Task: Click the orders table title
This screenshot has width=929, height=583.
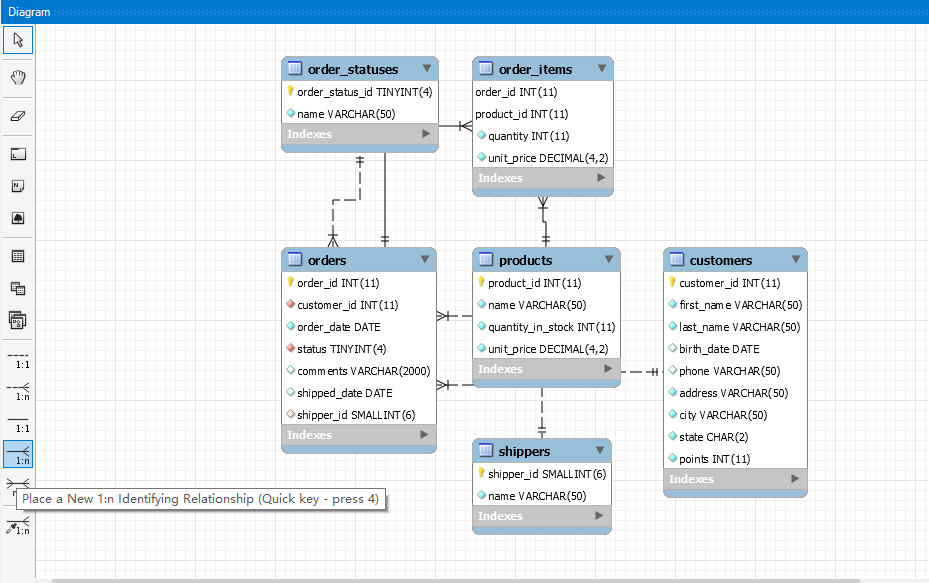Action: (327, 260)
